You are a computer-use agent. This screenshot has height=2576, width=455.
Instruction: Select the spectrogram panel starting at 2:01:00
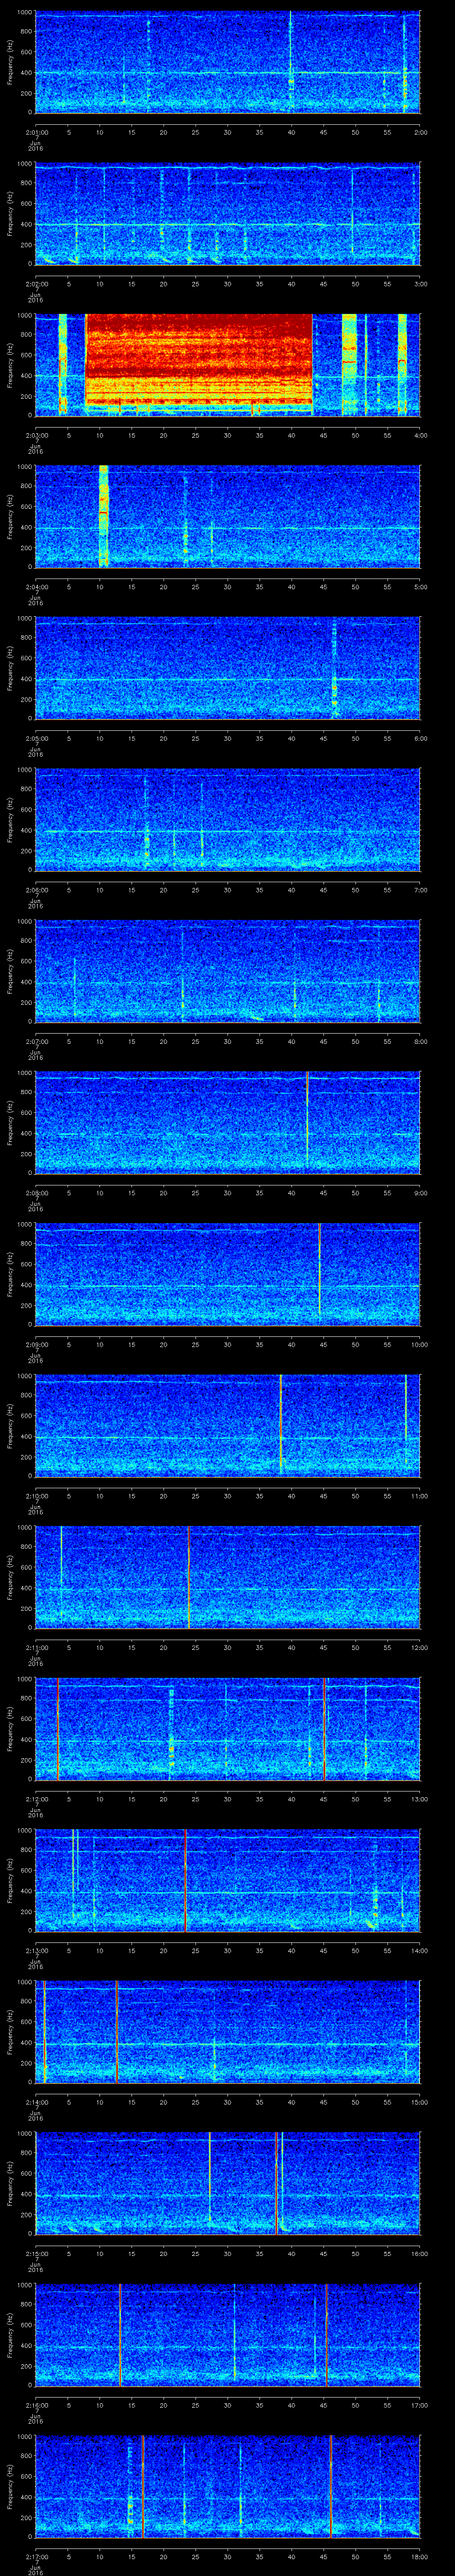pos(227,62)
